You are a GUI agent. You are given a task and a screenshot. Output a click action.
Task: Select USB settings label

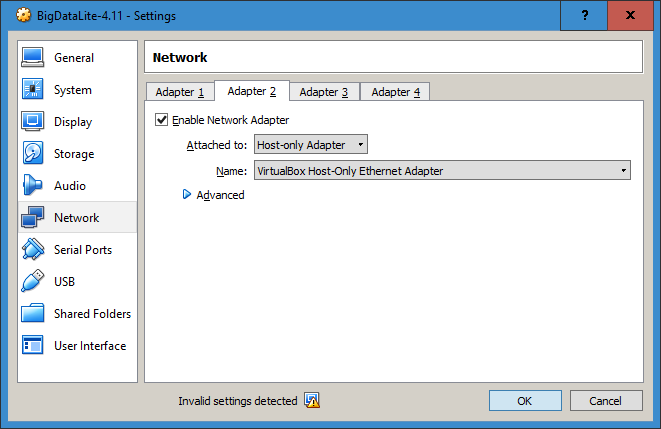pyautogui.click(x=64, y=282)
